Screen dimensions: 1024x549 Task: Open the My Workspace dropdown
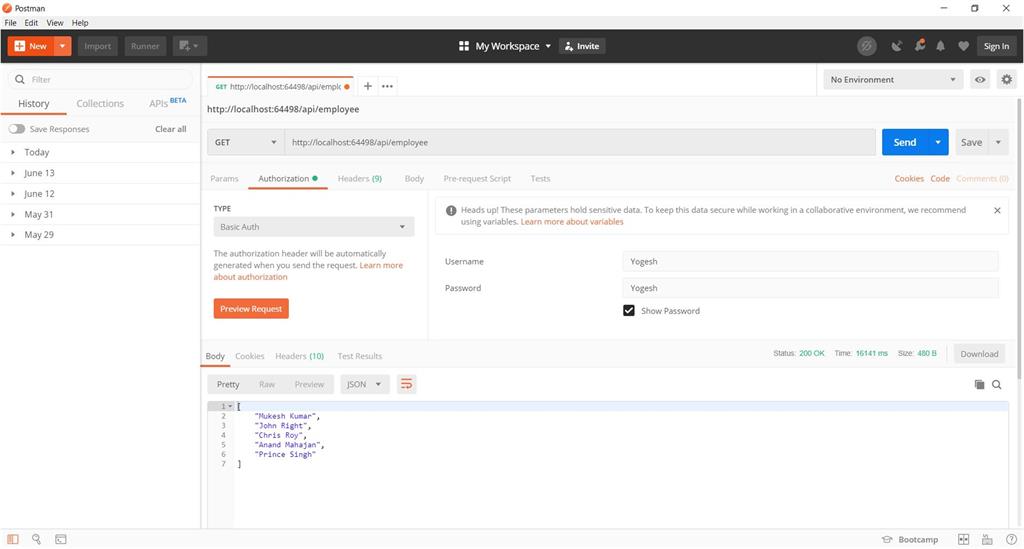[x=505, y=46]
